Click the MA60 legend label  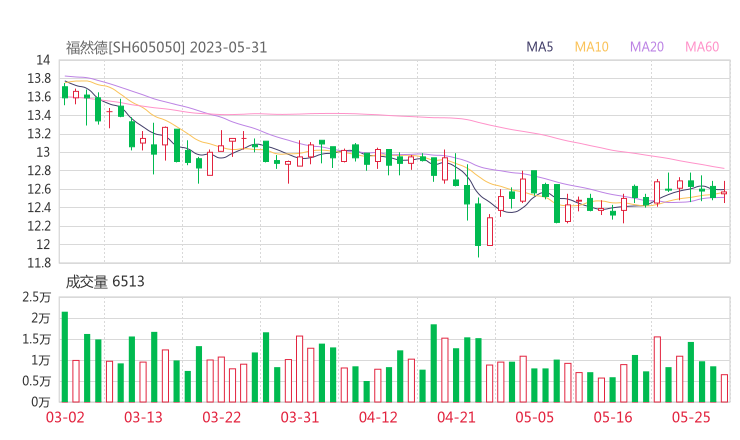click(702, 47)
